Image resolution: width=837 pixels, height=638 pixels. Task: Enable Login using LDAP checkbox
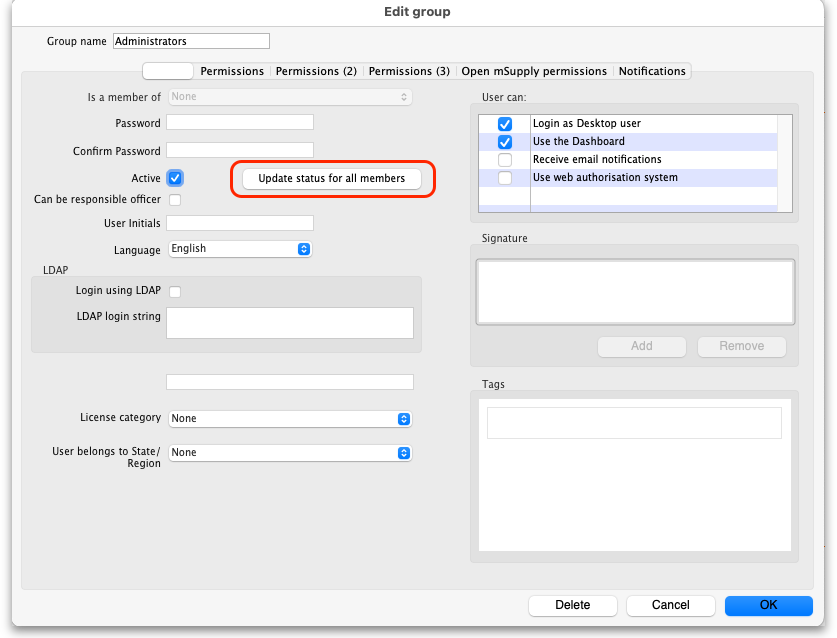(x=175, y=291)
